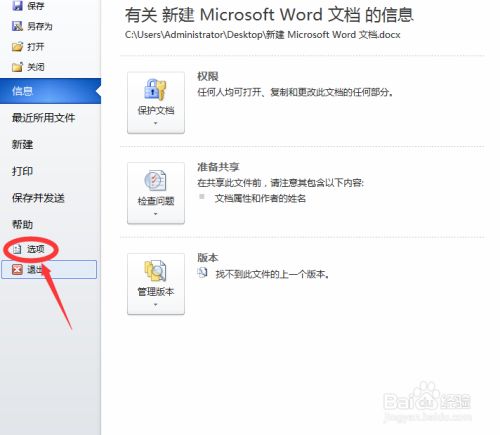Click the Save As icon
Image resolution: width=500 pixels, height=435 pixels.
point(17,26)
